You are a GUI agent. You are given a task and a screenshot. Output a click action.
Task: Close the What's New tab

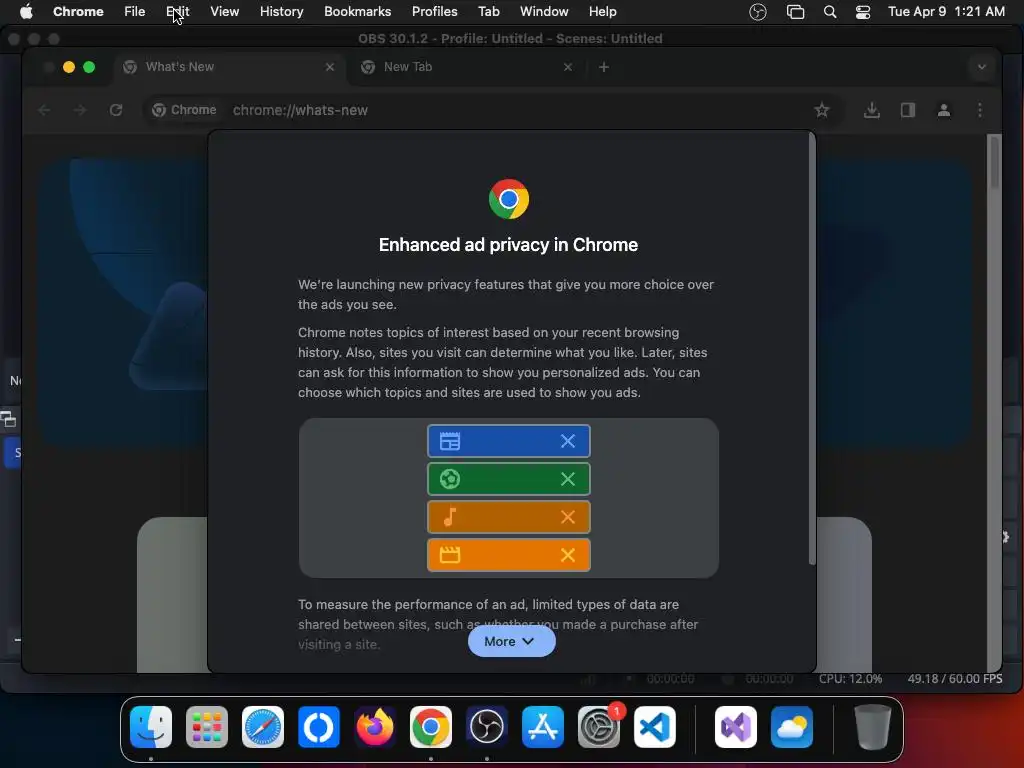pyautogui.click(x=330, y=67)
